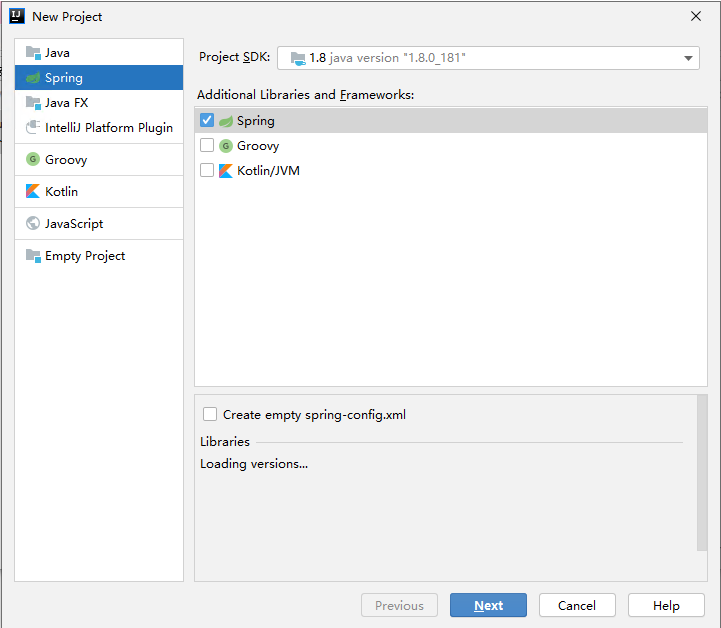The height and width of the screenshot is (628, 721).
Task: Click the Groovy icon in frameworks list
Action: [x=226, y=146]
